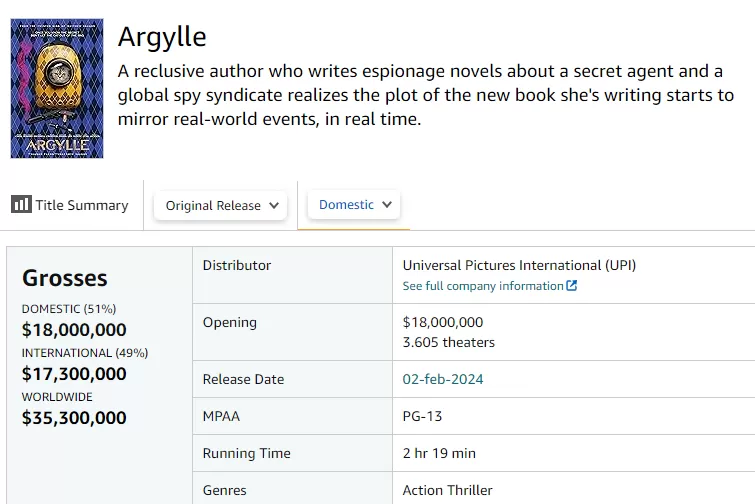Click the external link icon after company information

click(x=572, y=286)
